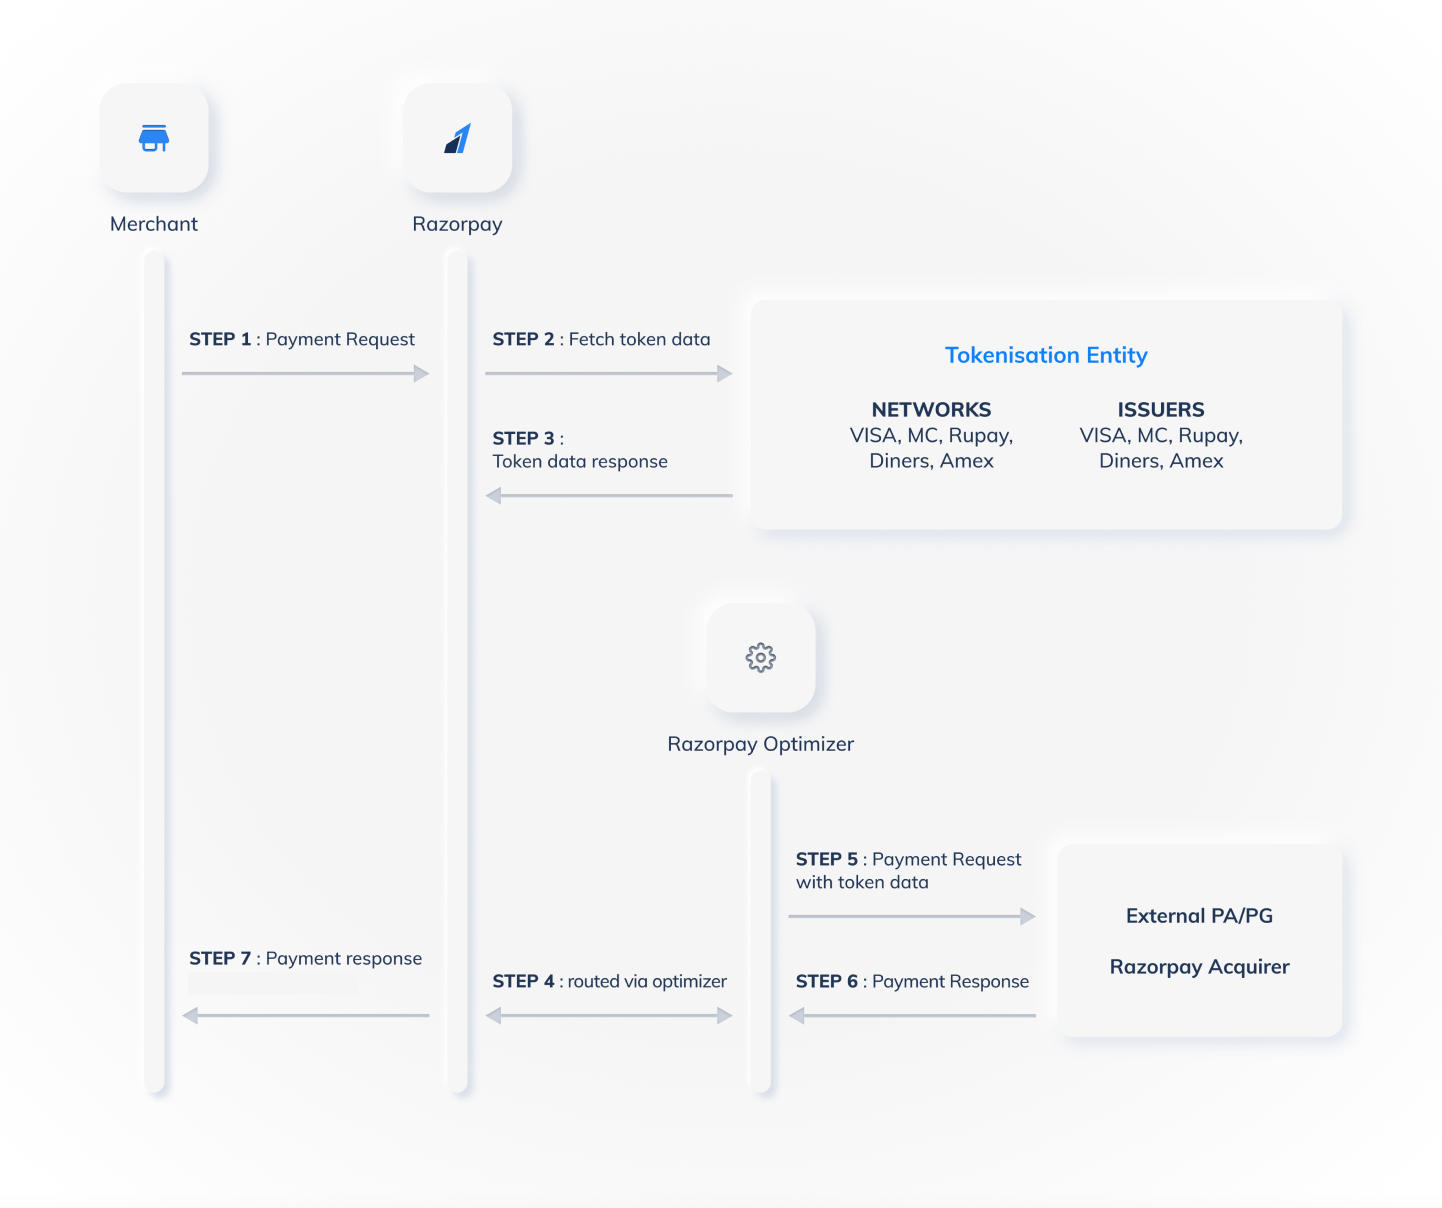Image resolution: width=1442 pixels, height=1208 pixels.
Task: Select the Razorpay Optimizer label
Action: click(761, 745)
